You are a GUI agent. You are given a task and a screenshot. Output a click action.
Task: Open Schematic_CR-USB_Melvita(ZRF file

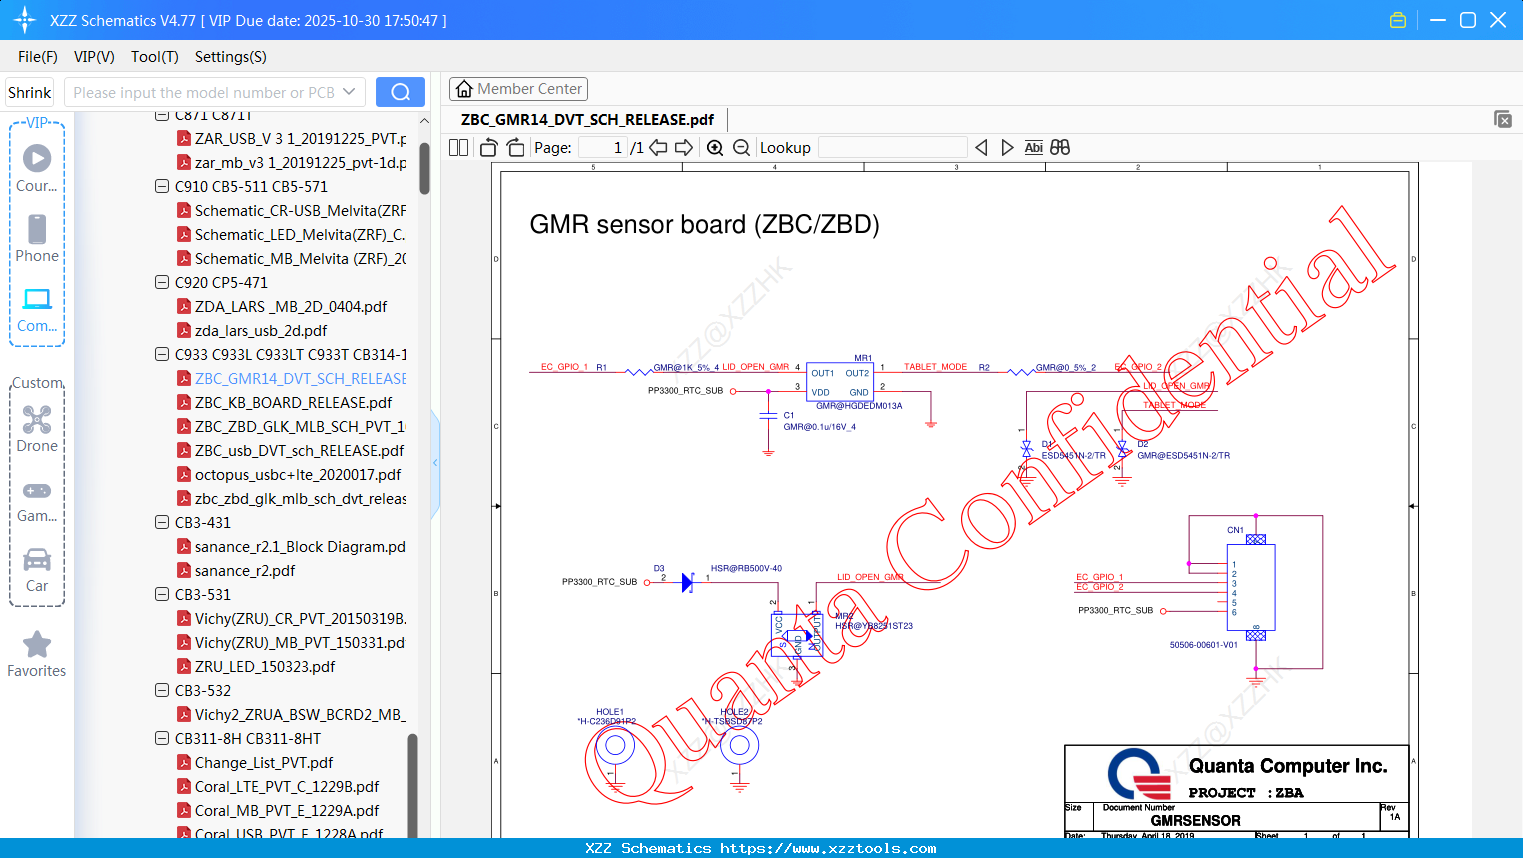click(300, 210)
